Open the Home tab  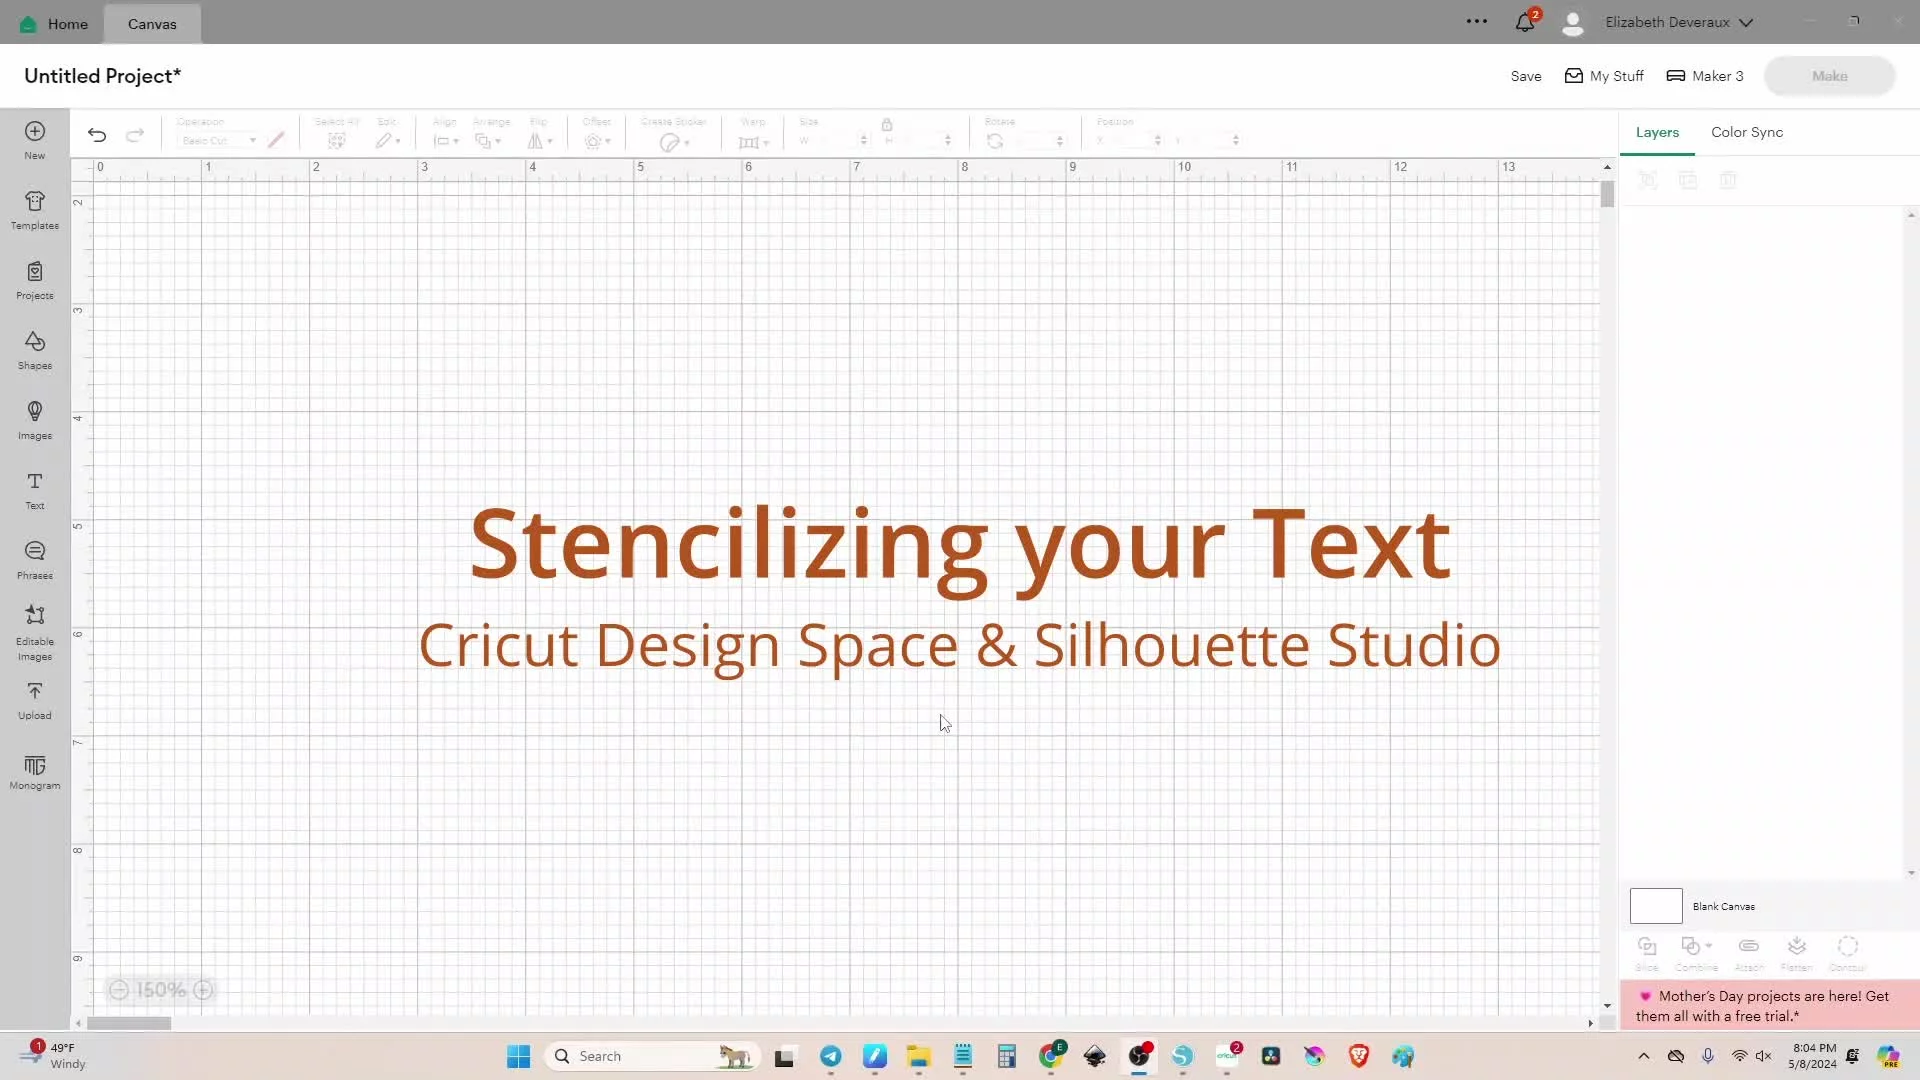point(55,23)
